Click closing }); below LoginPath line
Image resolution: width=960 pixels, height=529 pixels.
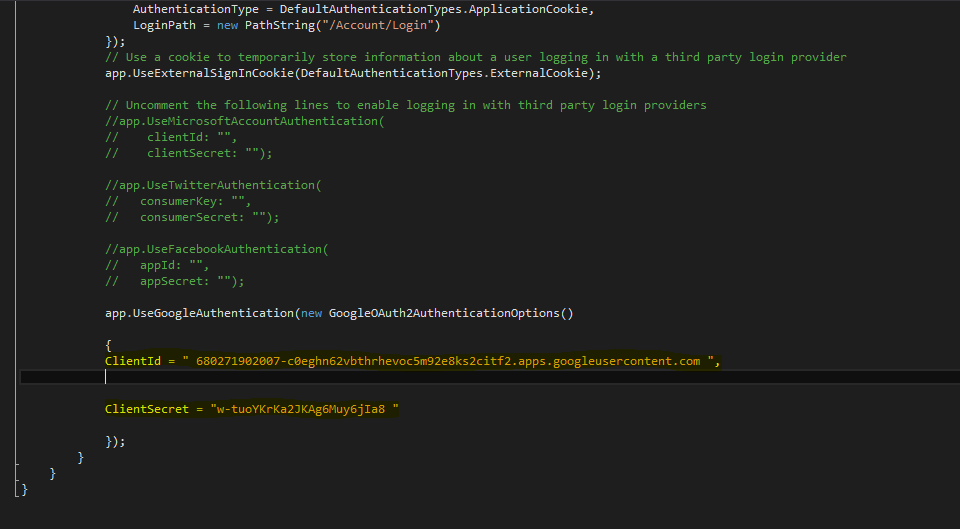click(x=116, y=41)
